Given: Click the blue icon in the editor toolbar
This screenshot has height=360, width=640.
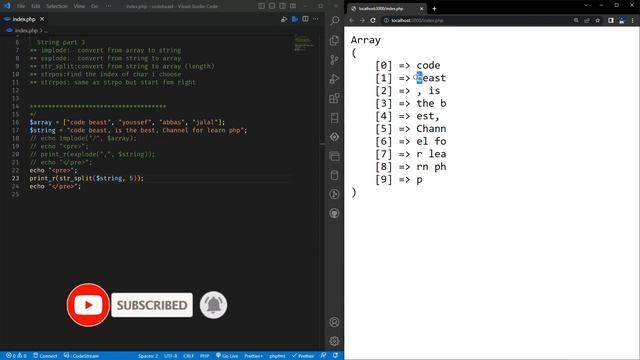Looking at the screenshot, I should (x=295, y=19).
